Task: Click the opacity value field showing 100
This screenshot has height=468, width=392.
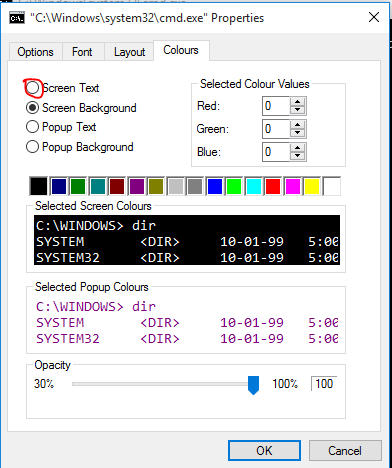Action: click(x=324, y=384)
